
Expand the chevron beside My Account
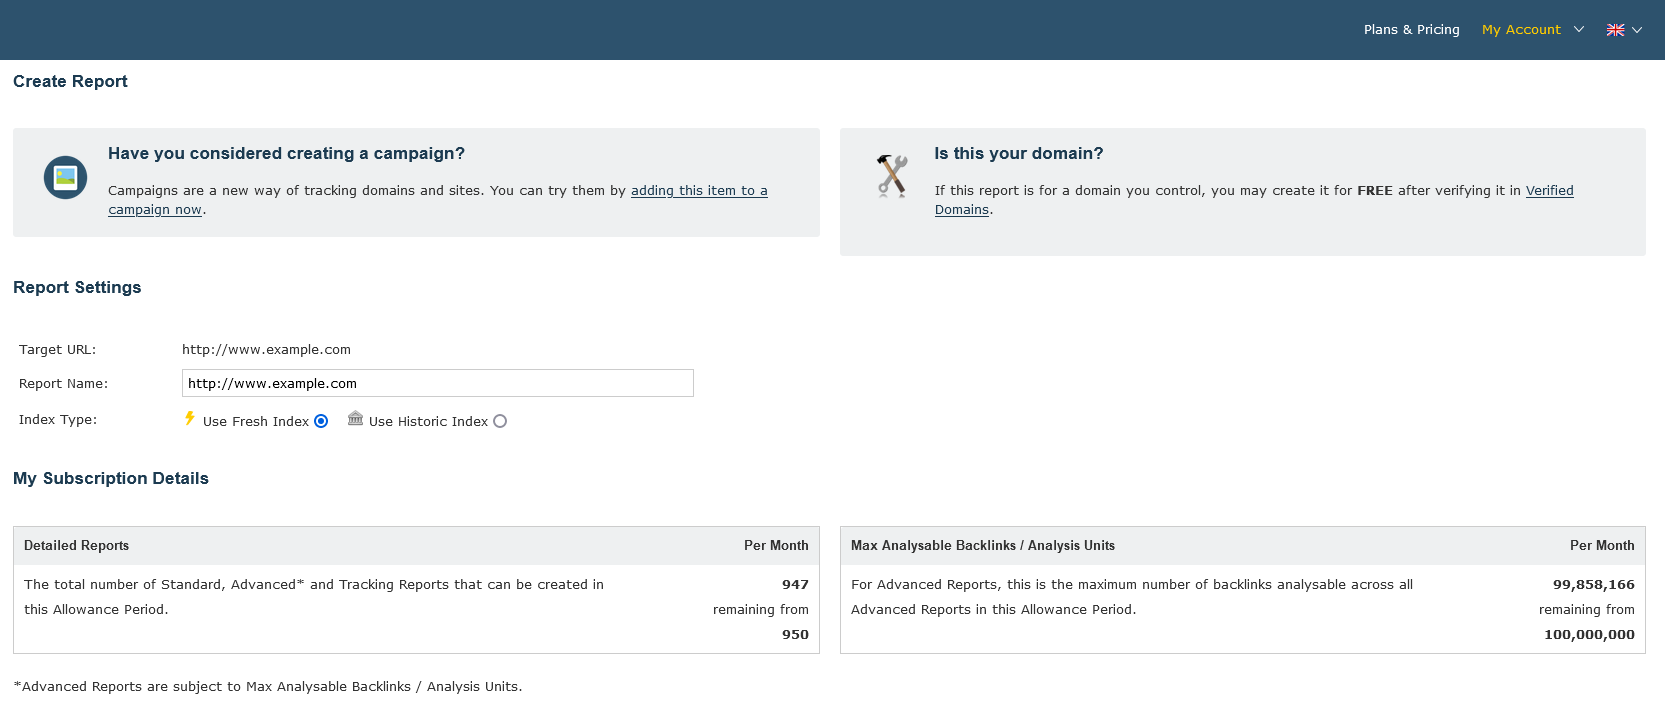[x=1579, y=29]
